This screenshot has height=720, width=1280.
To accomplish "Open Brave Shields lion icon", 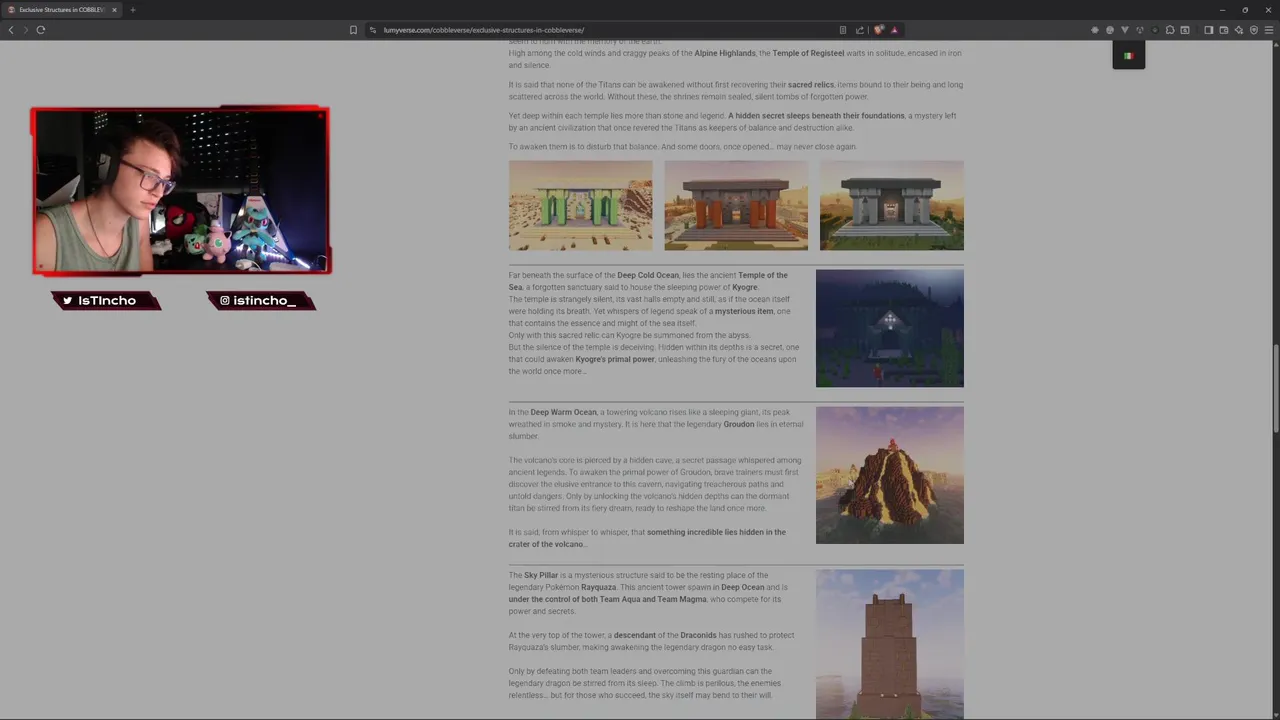I will pos(878,30).
